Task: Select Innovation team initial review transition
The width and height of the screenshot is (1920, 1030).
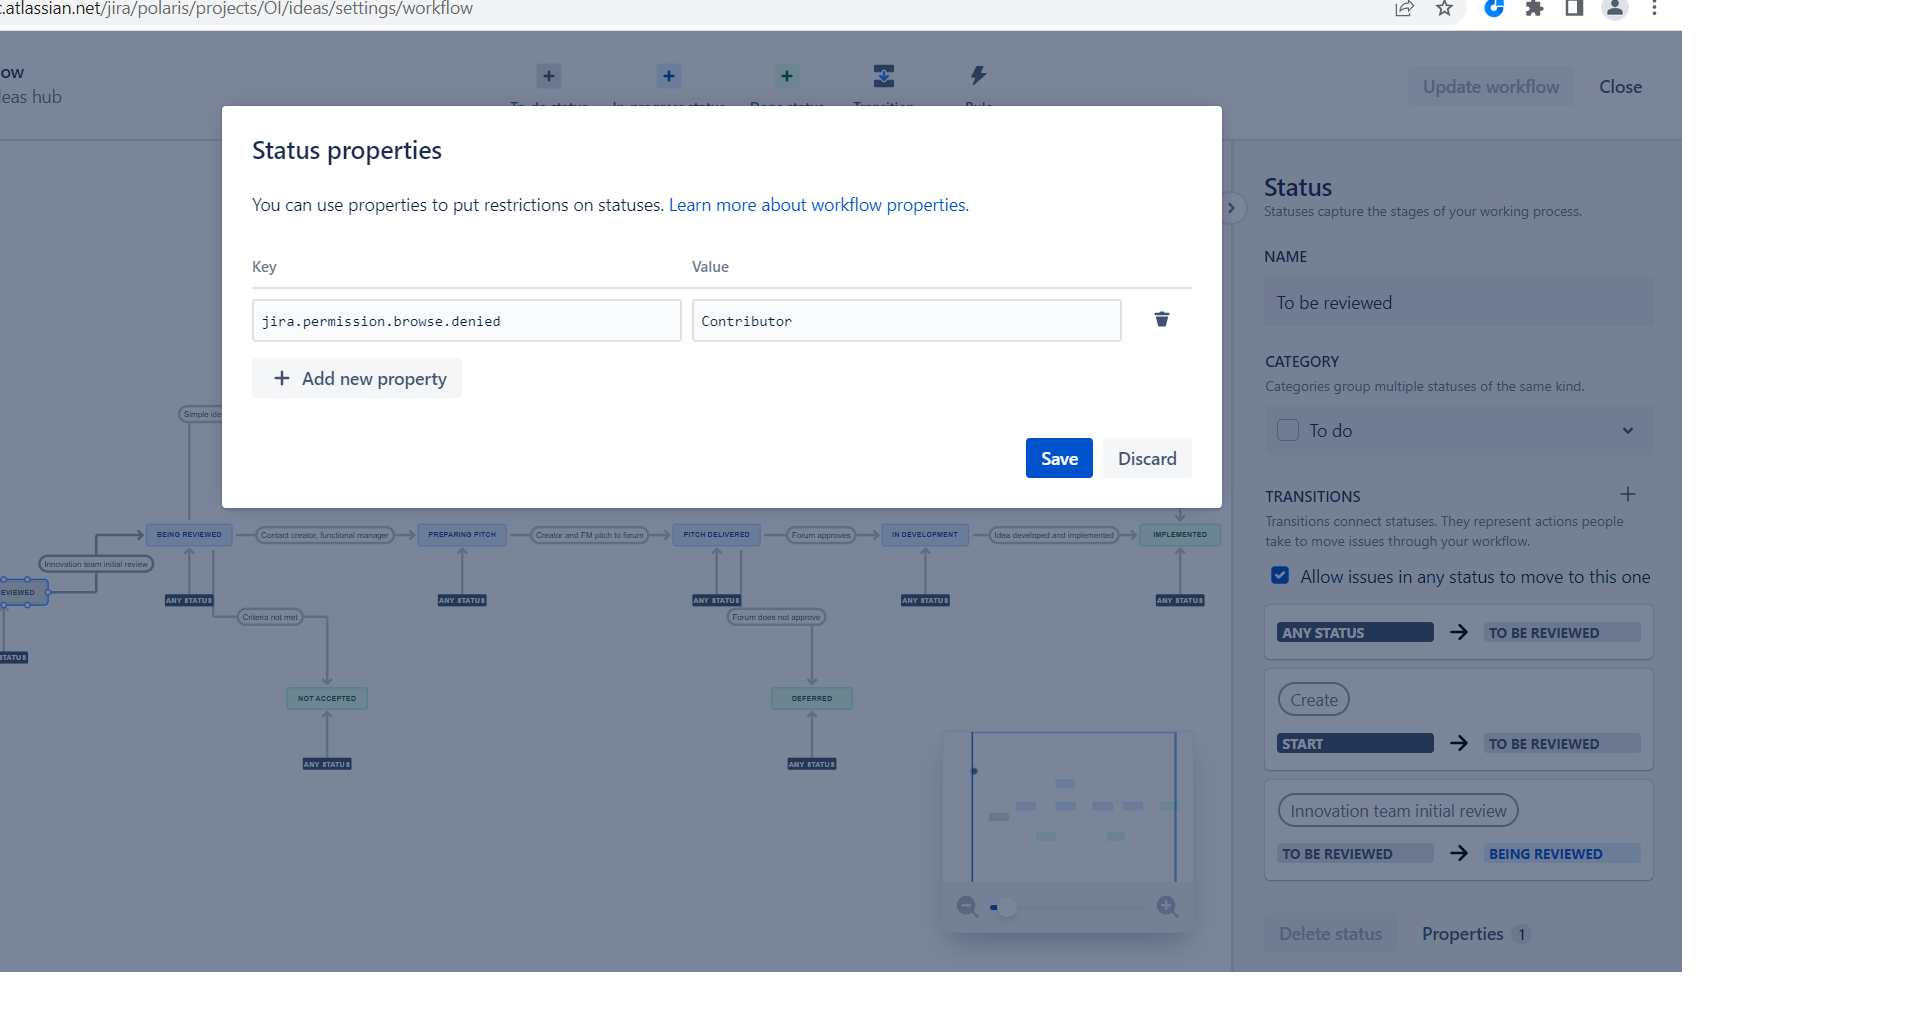Action: [1398, 811]
